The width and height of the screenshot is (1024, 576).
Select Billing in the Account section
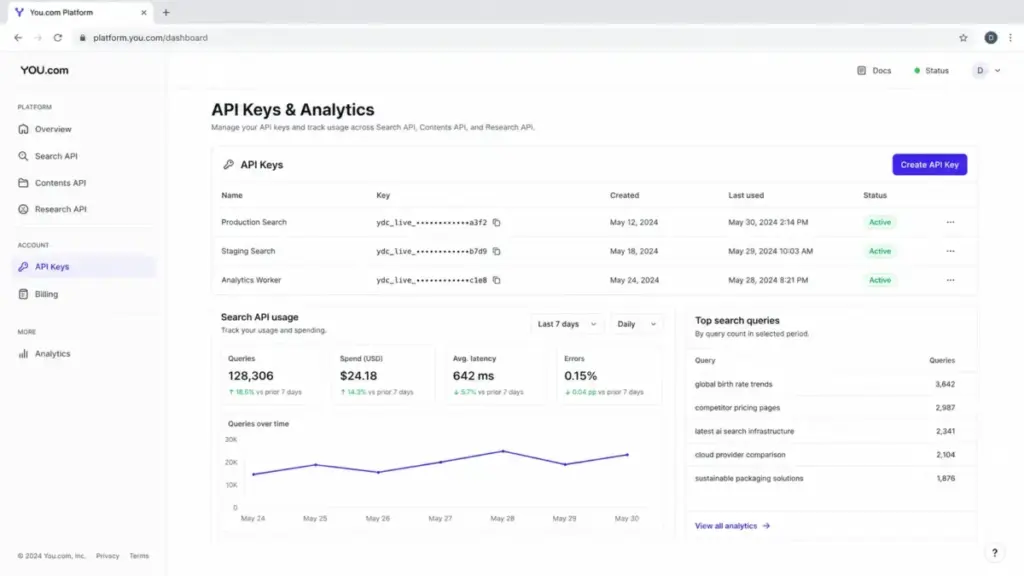tap(46, 294)
